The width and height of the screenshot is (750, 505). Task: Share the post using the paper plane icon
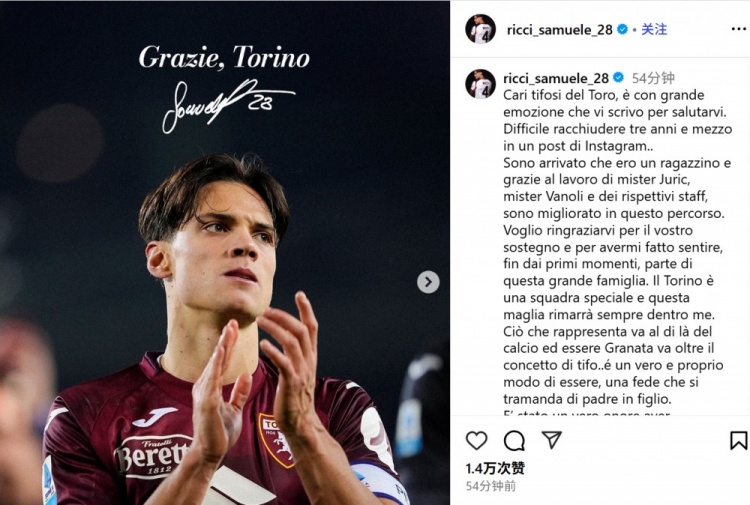[x=551, y=440]
